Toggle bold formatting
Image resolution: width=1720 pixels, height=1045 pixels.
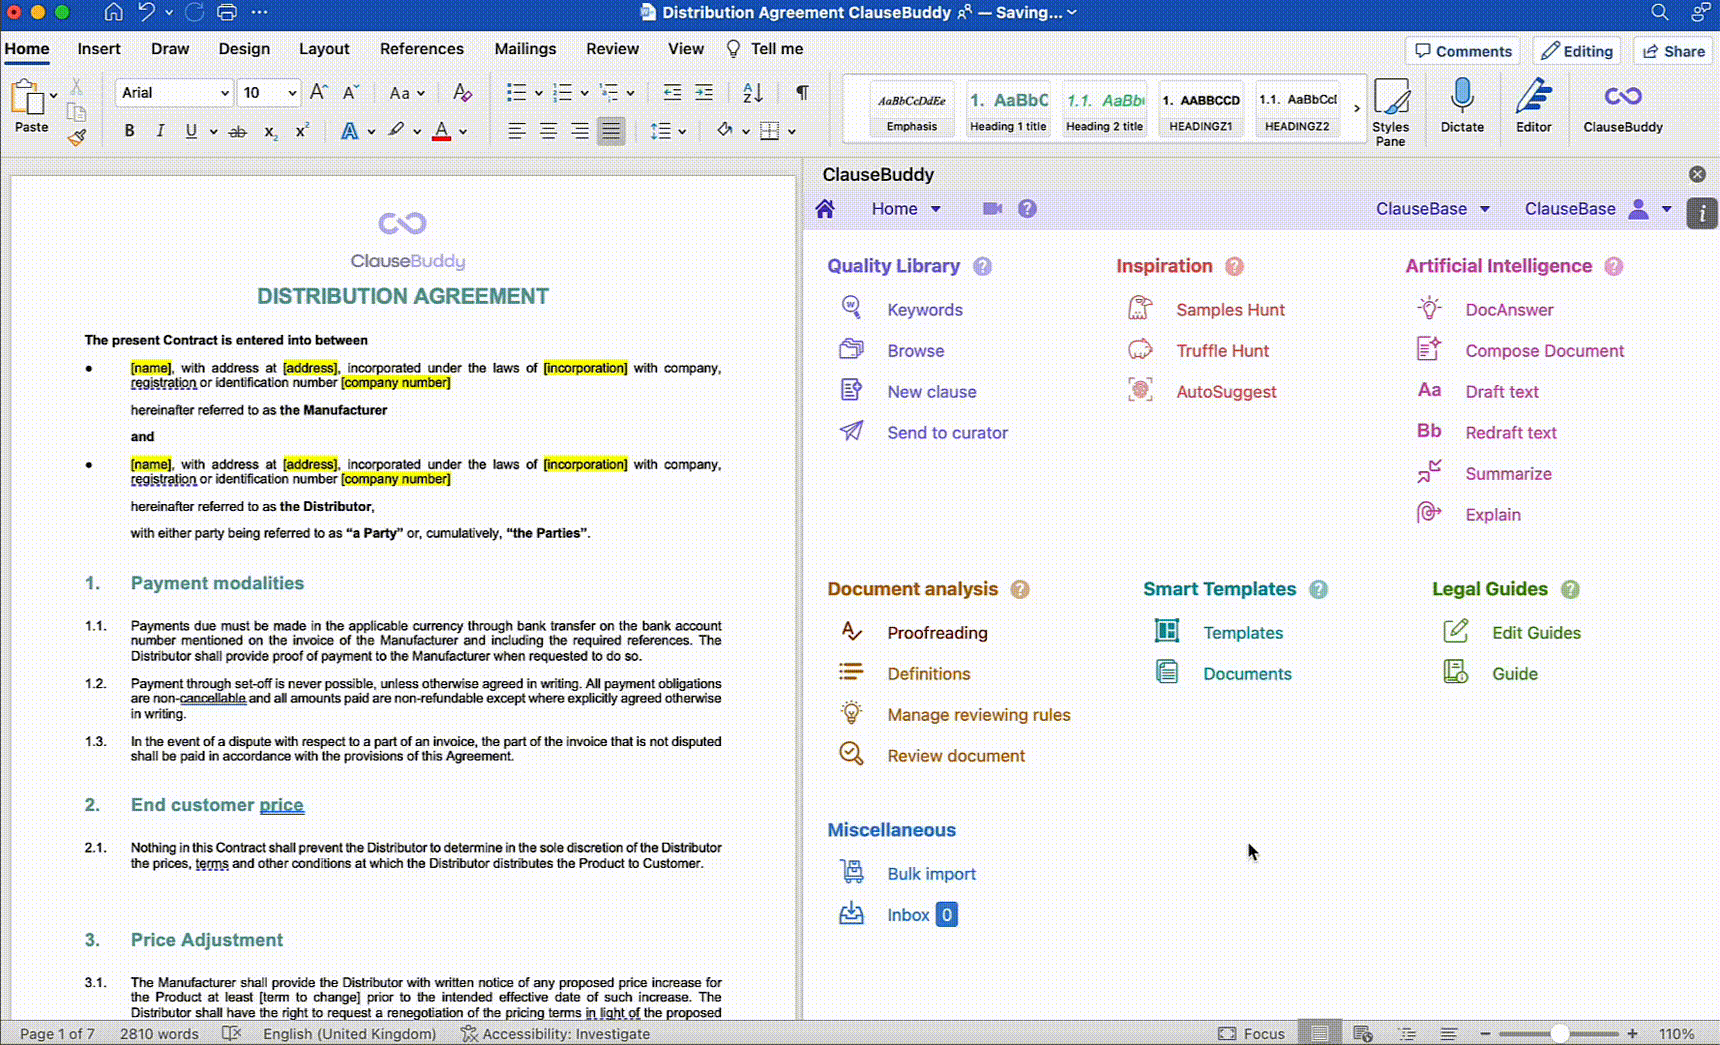coord(129,131)
